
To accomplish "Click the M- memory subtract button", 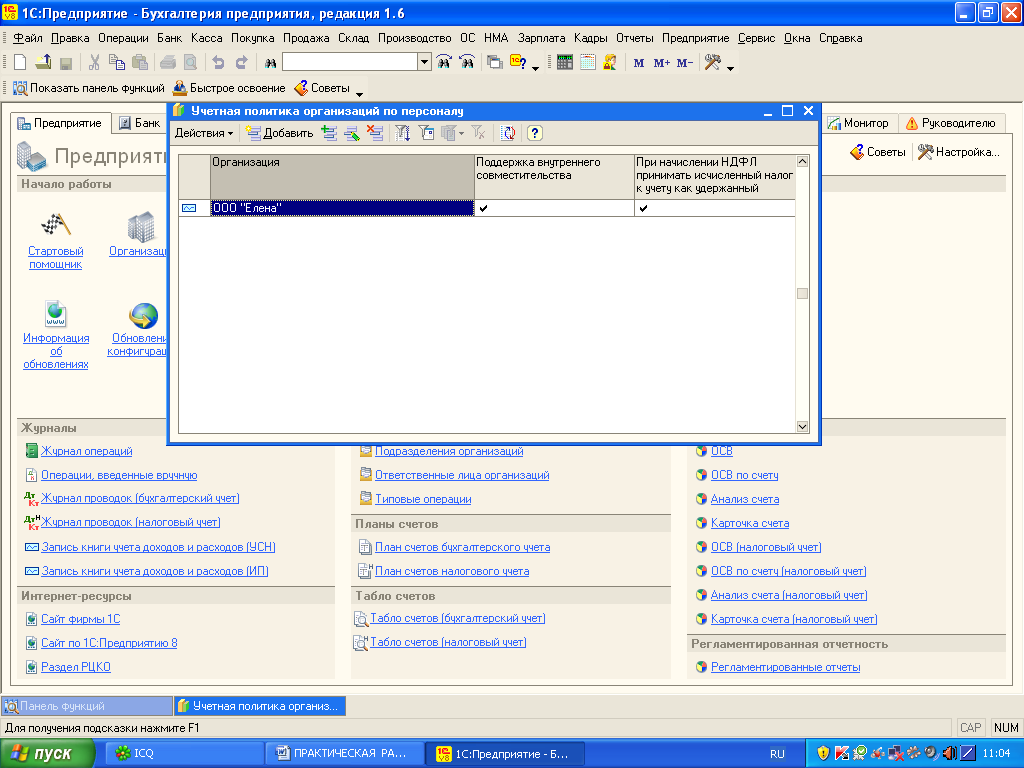I will (684, 63).
